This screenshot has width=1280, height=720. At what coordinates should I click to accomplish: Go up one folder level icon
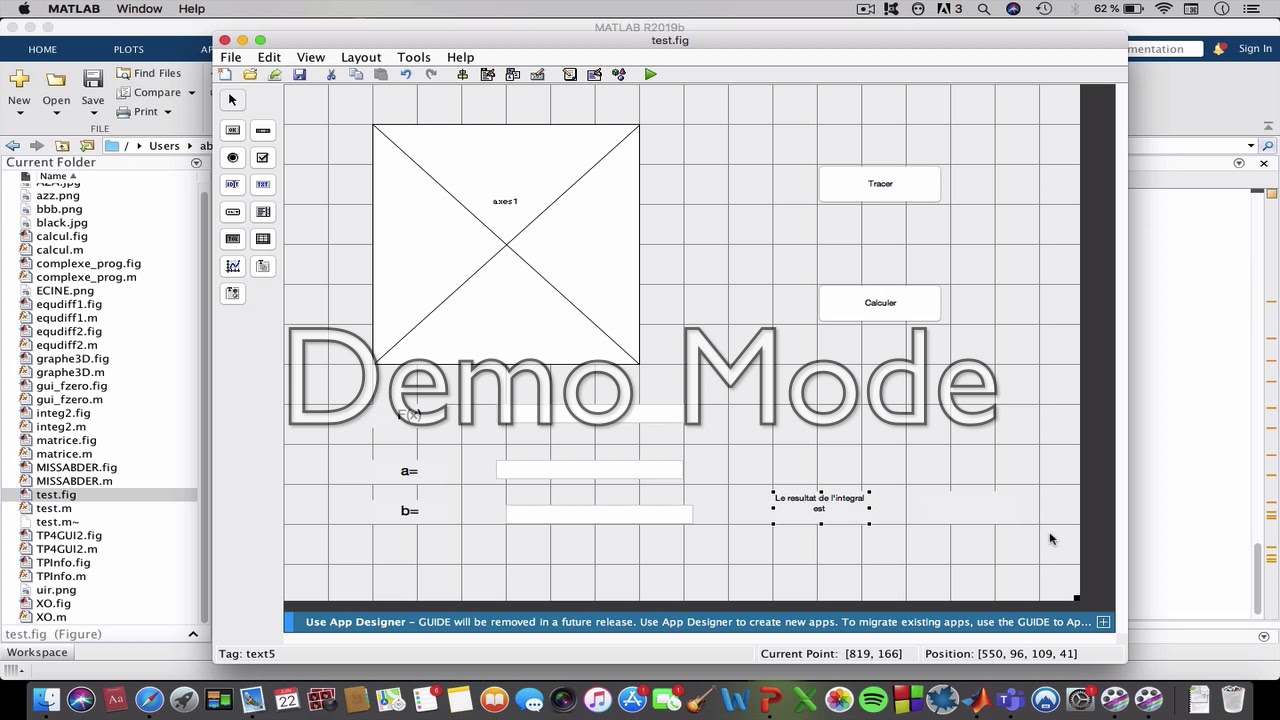62,146
